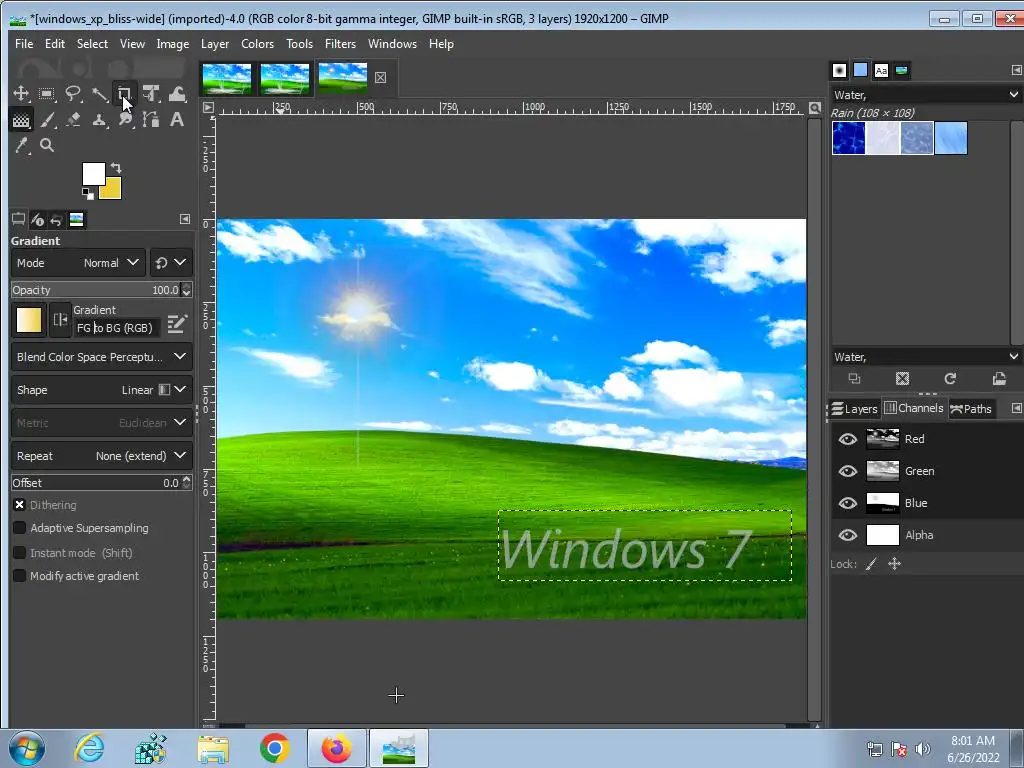Click the foreground white color swatch
1024x768 pixels.
point(91,172)
